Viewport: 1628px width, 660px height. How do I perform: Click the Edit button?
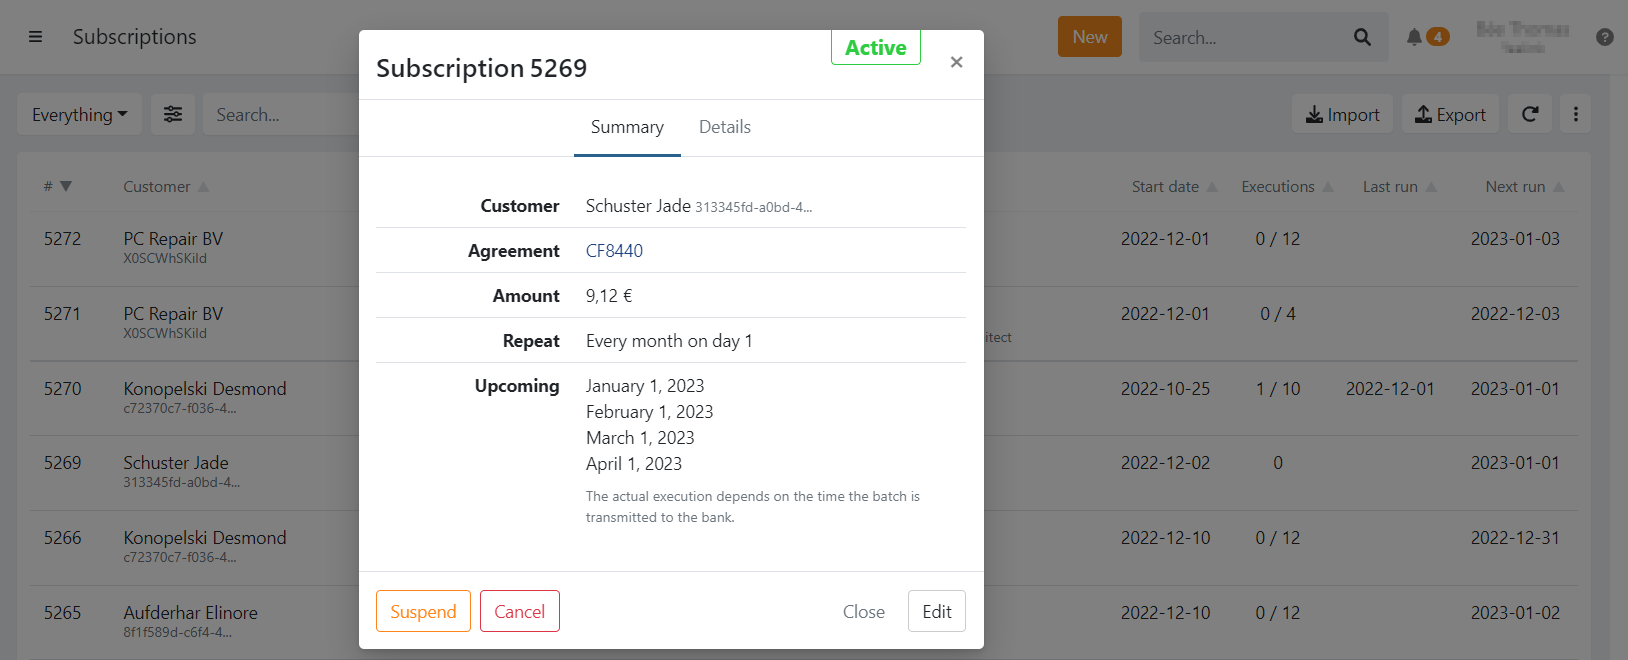click(936, 611)
